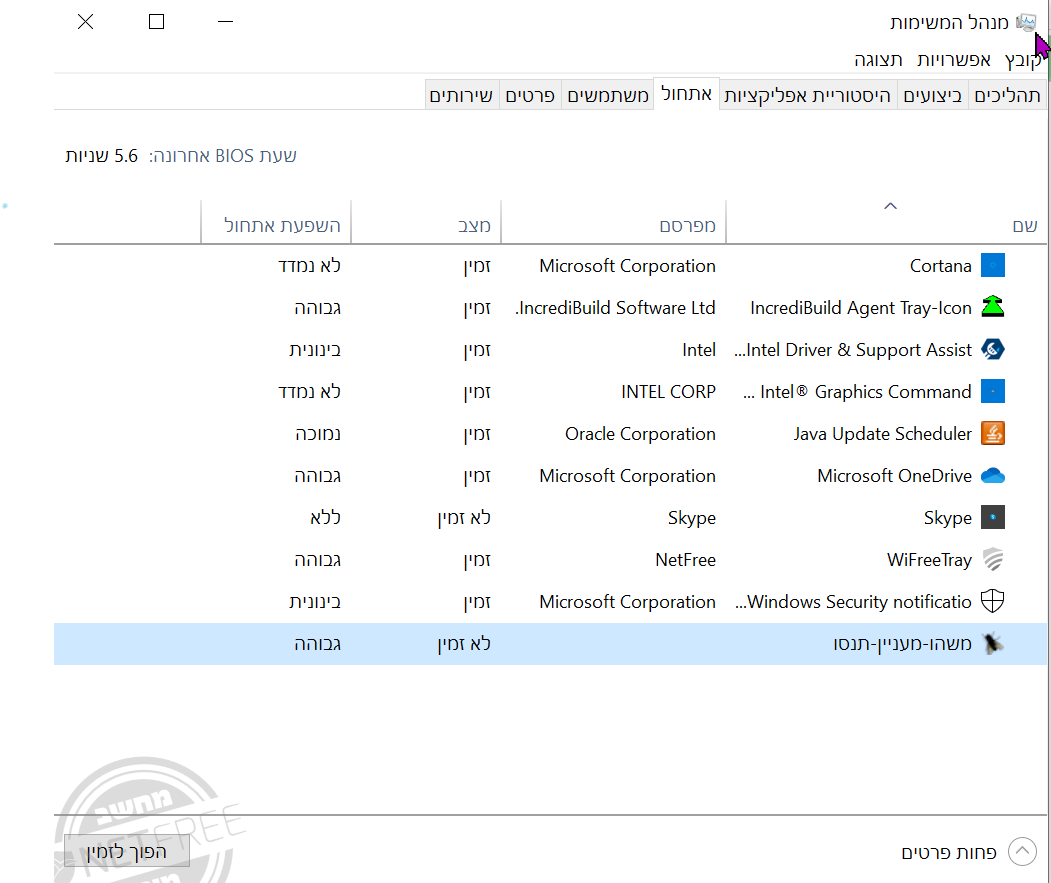Click the Skype startup entry icon
Image resolution: width=1051 pixels, height=883 pixels.
[x=992, y=518]
